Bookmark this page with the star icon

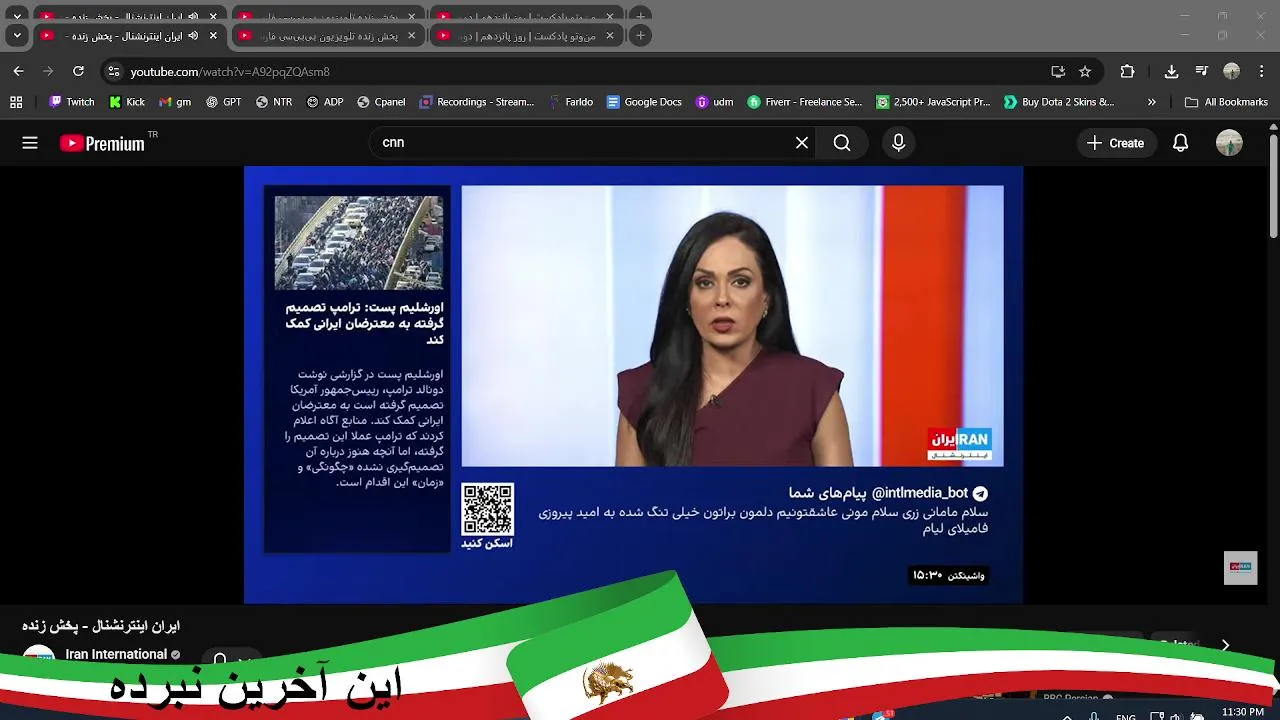[x=1085, y=72]
